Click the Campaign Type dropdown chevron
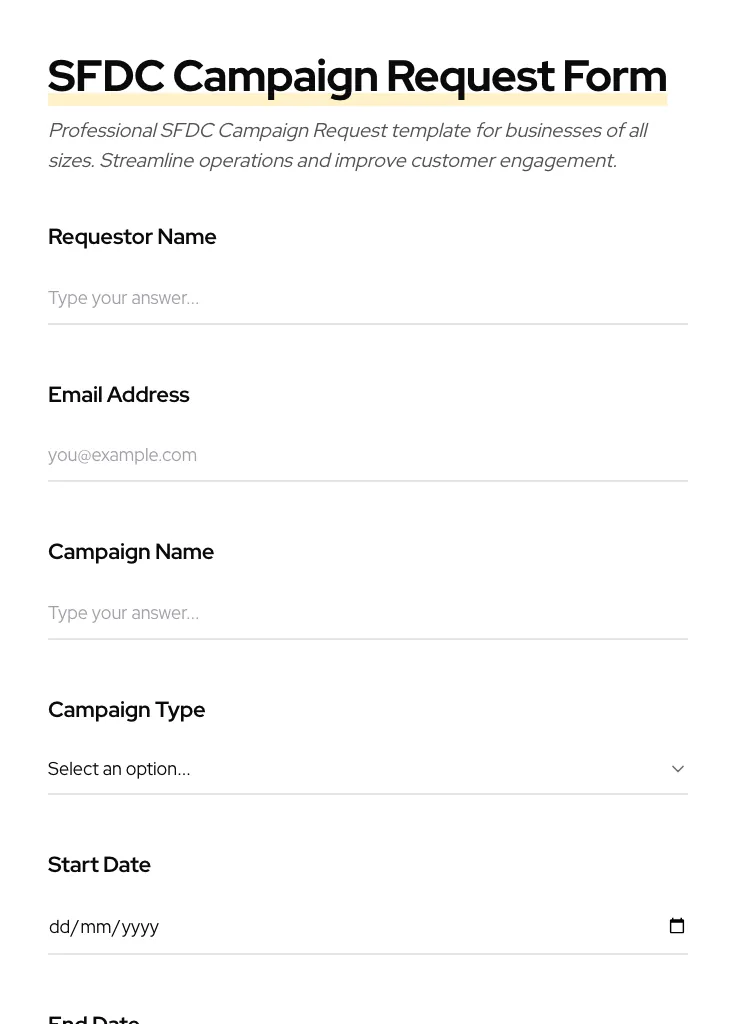Image resolution: width=736 pixels, height=1024 pixels. coord(678,769)
